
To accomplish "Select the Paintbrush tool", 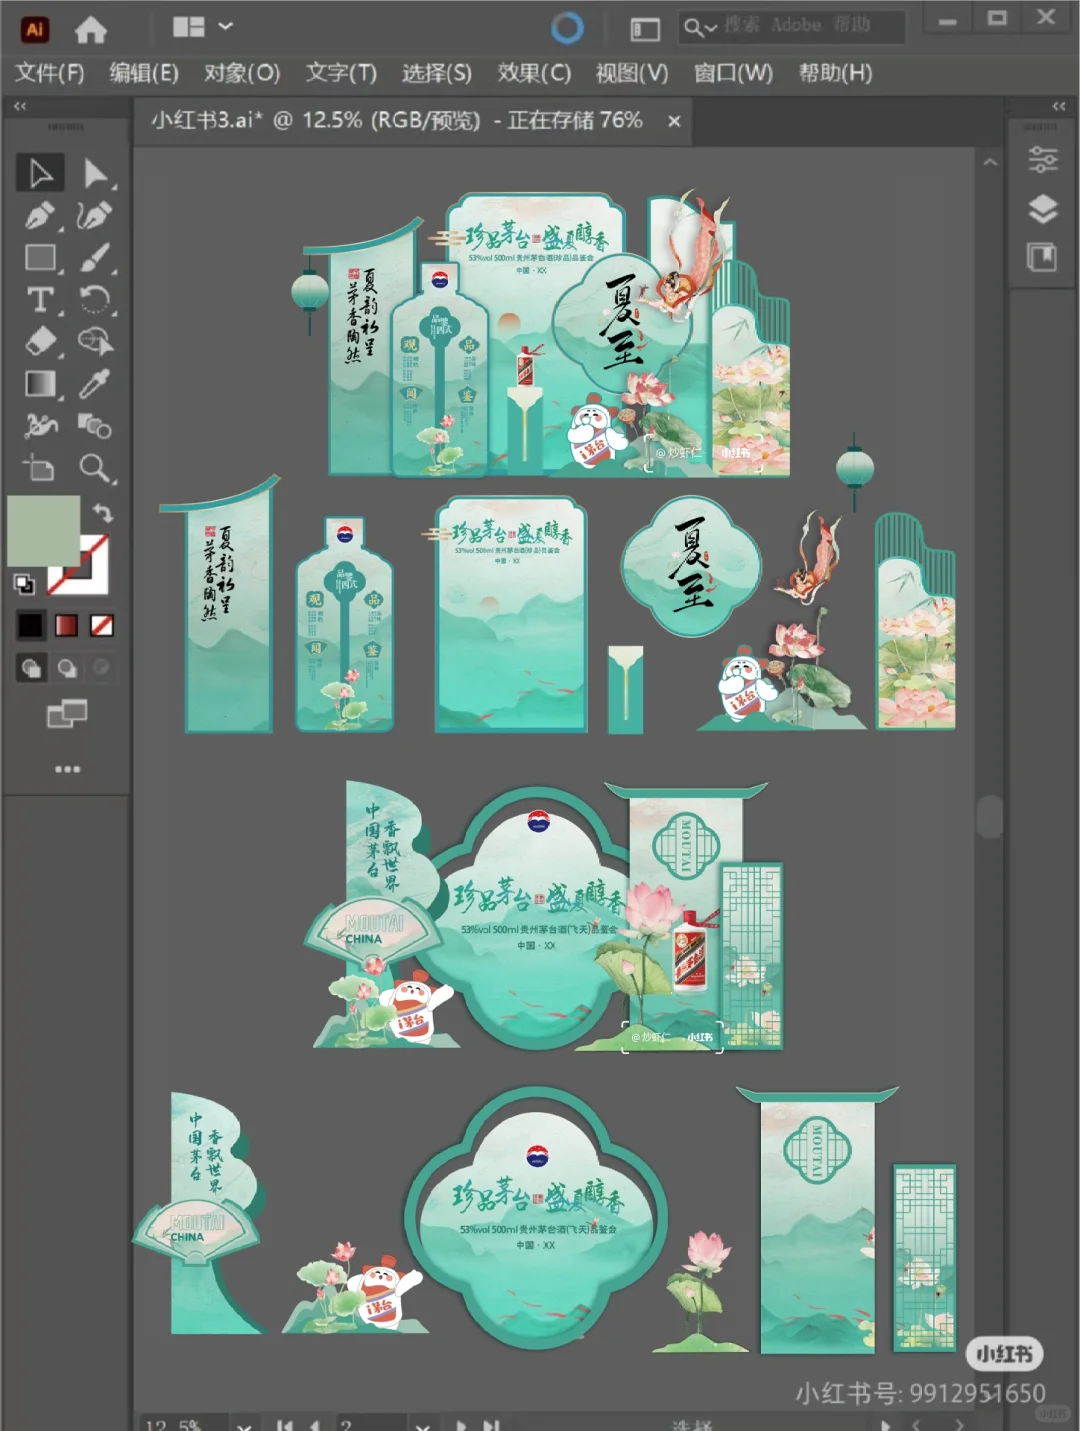I will [x=95, y=258].
